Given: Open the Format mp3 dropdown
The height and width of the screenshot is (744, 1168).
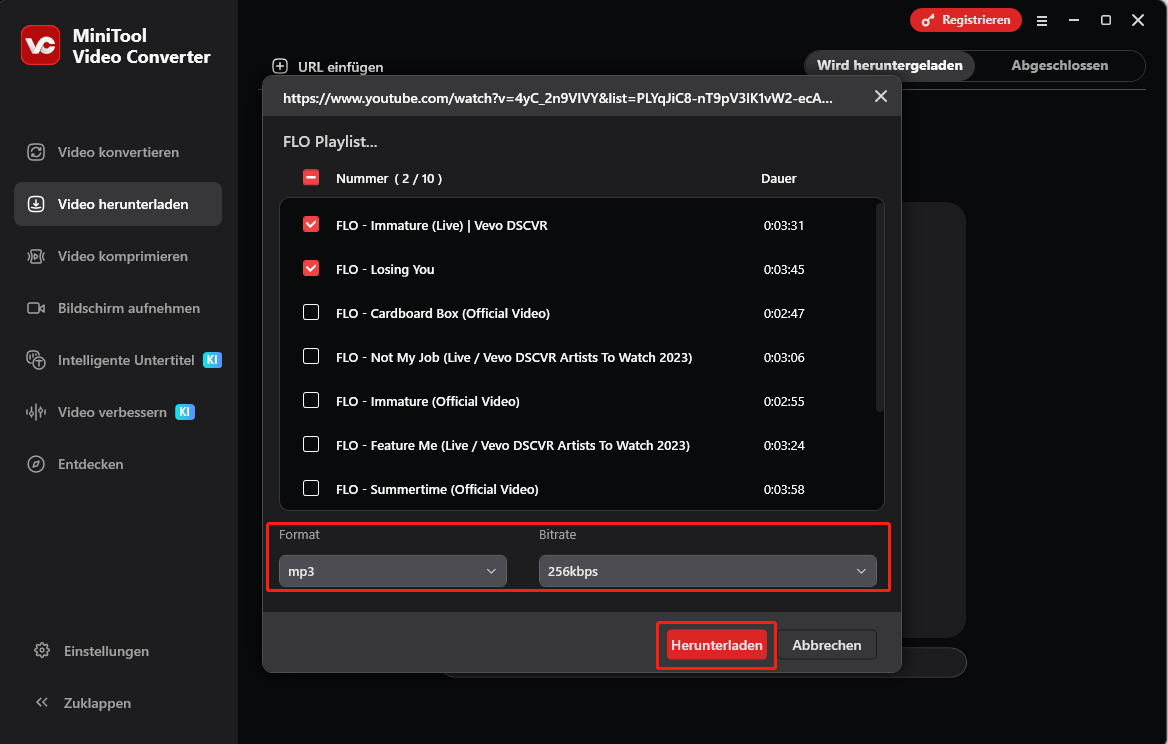Looking at the screenshot, I should pyautogui.click(x=393, y=571).
